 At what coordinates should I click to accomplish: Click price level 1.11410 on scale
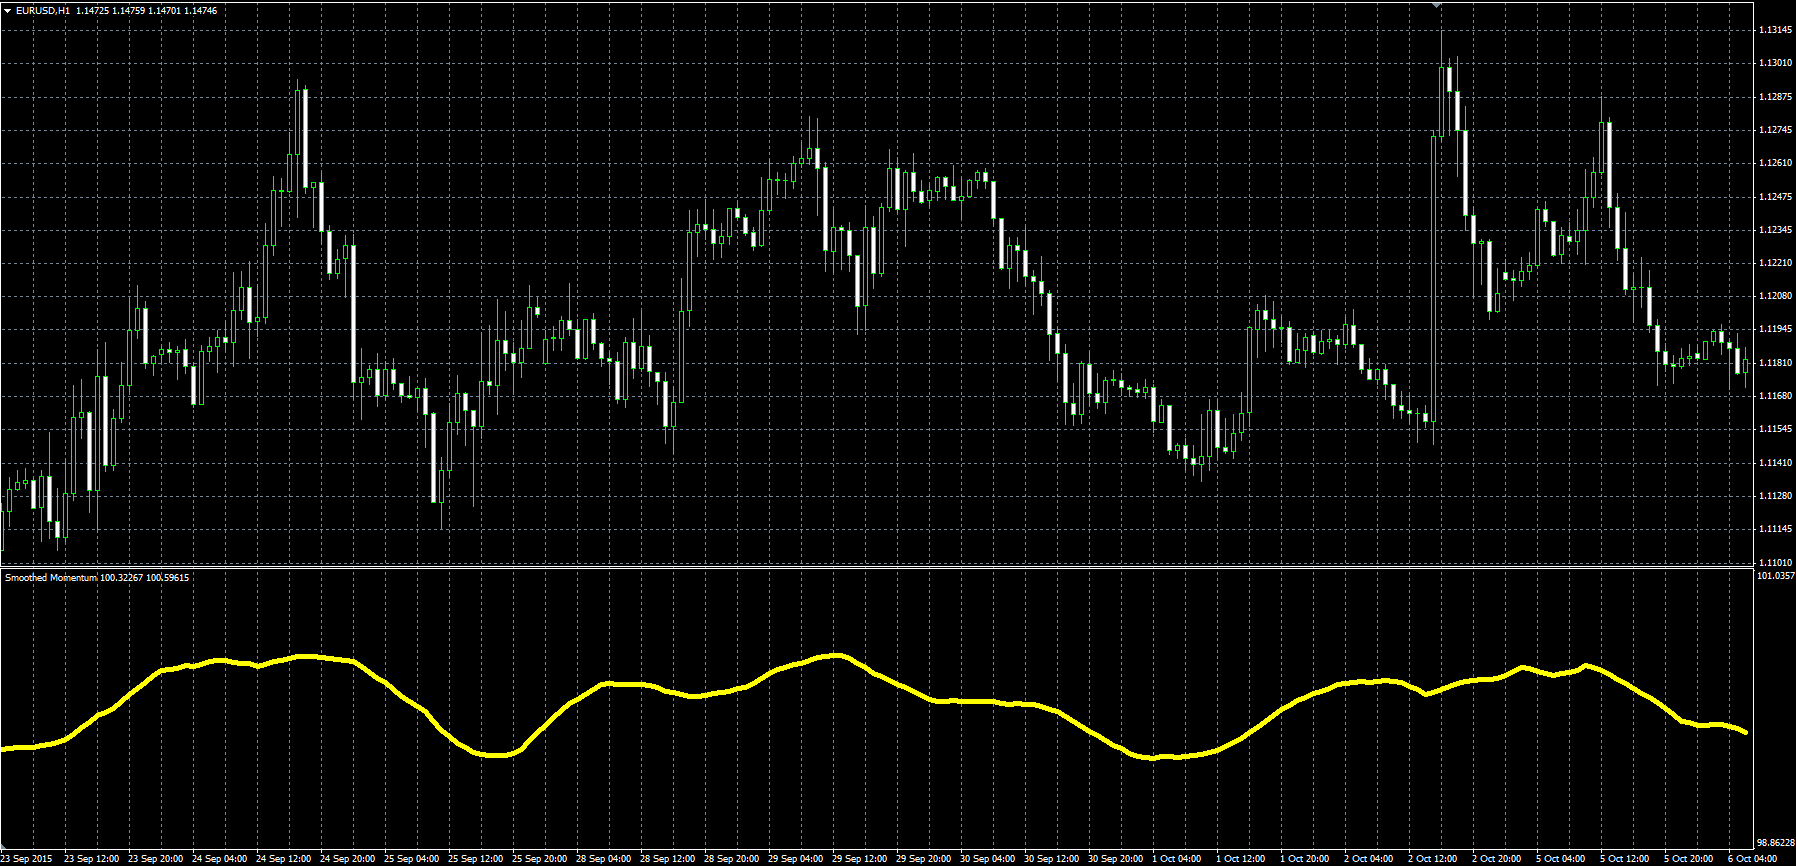(x=1775, y=463)
